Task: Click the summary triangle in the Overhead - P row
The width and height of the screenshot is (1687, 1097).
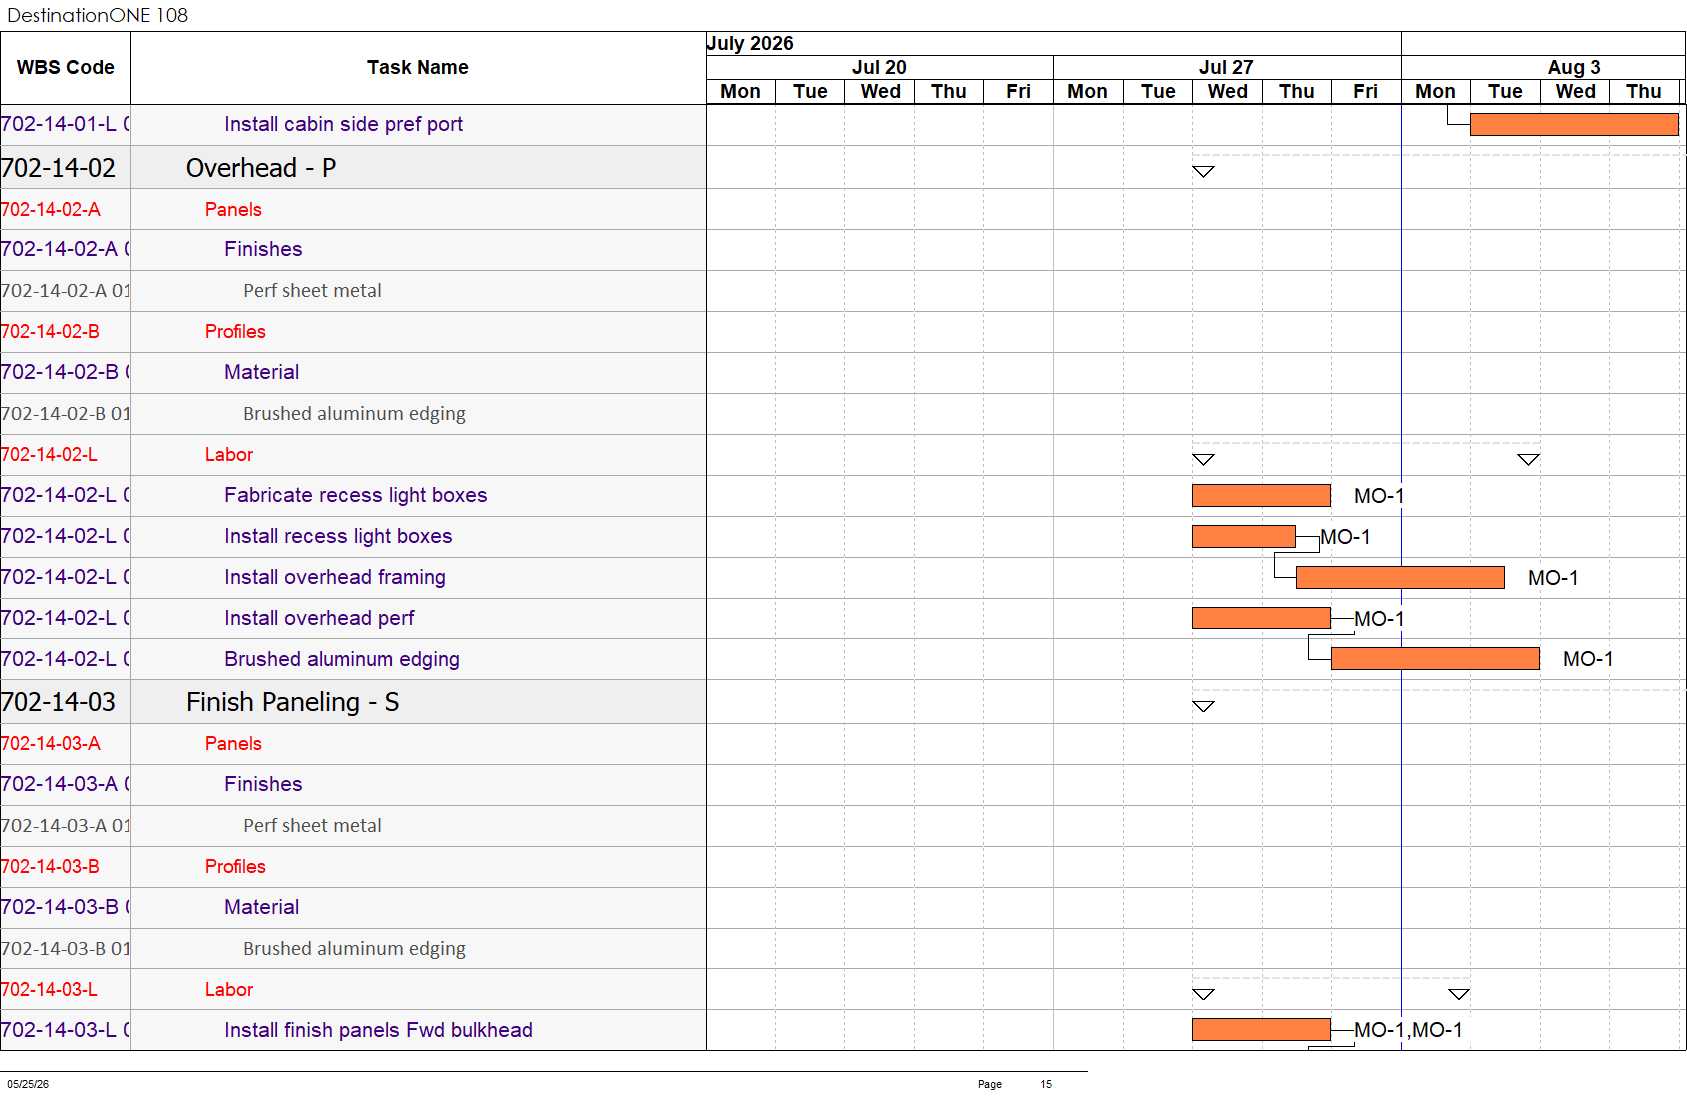Action: [1203, 172]
